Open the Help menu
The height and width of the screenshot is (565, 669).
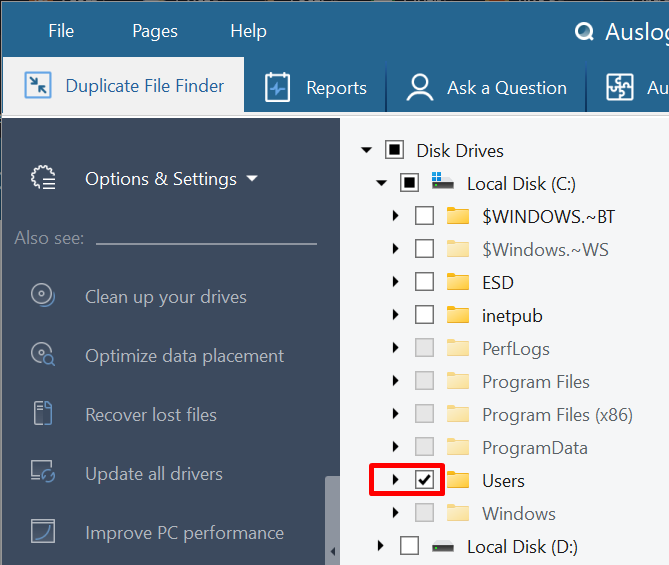coord(249,31)
